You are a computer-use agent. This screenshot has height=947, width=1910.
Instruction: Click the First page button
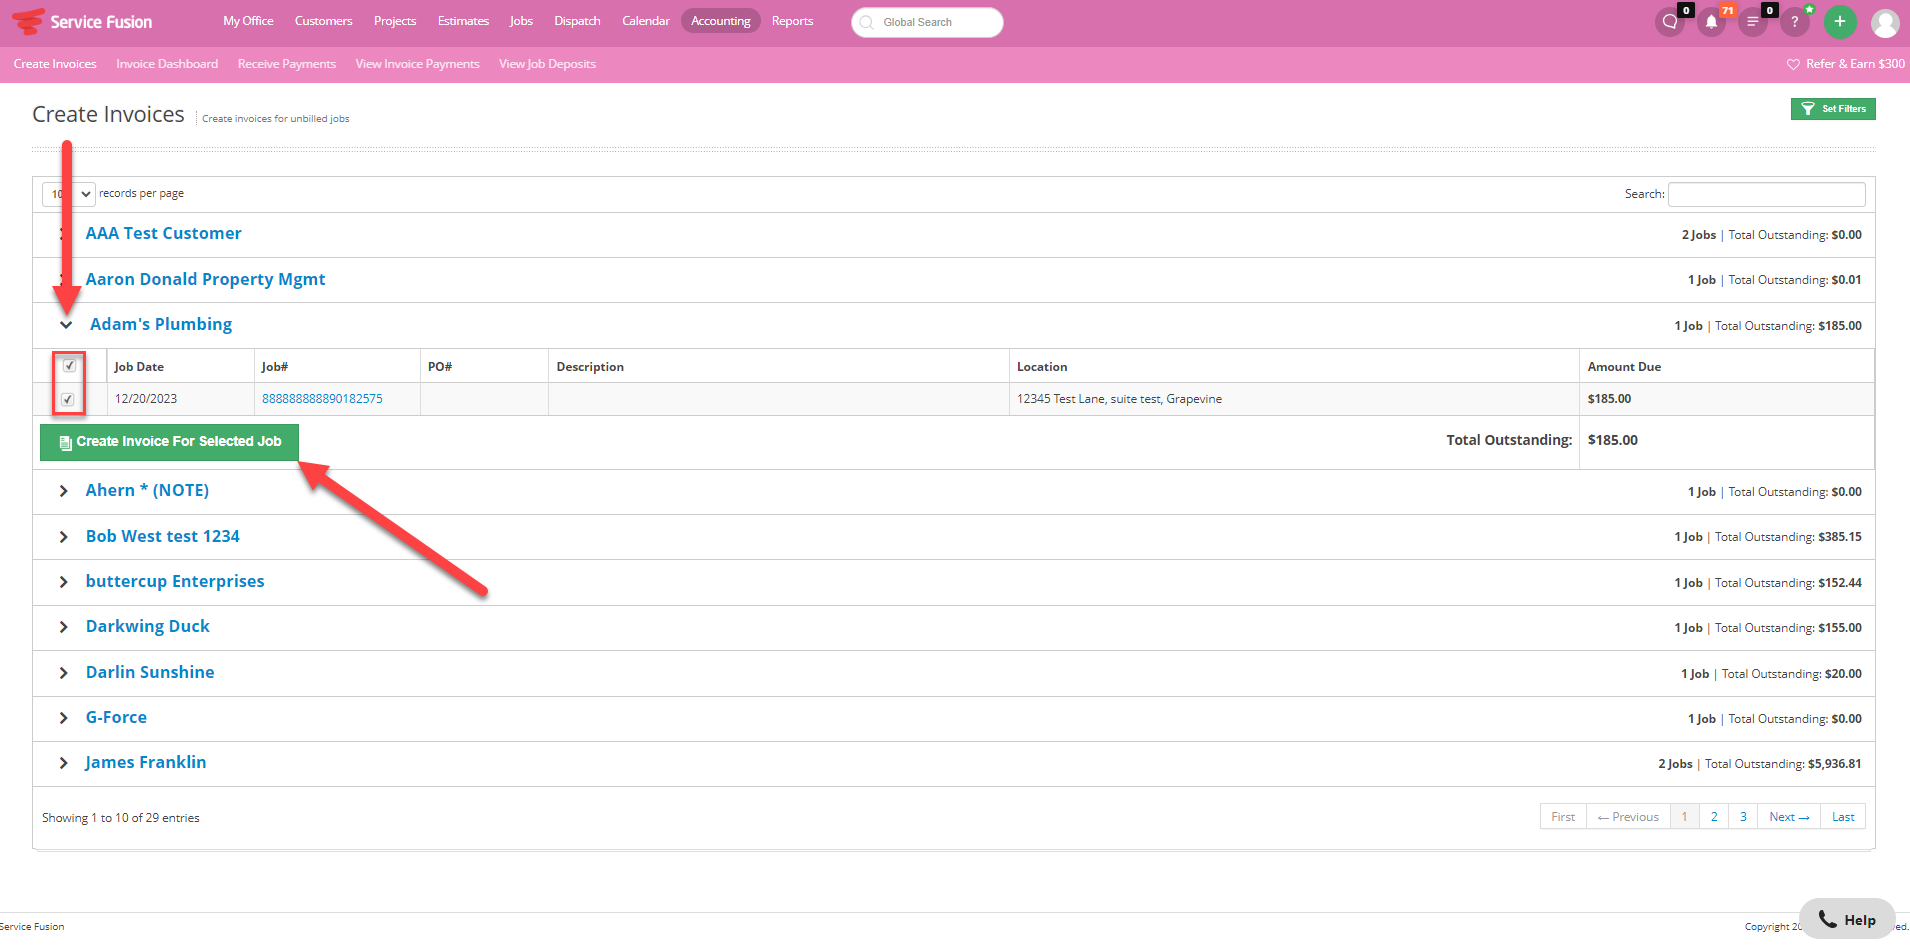(x=1563, y=817)
